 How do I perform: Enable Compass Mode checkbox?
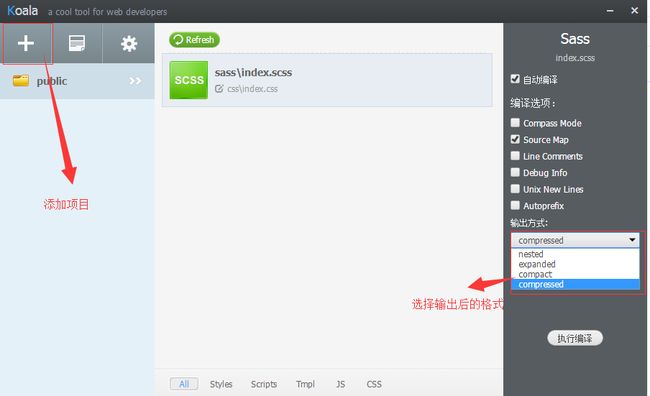pyautogui.click(x=515, y=123)
